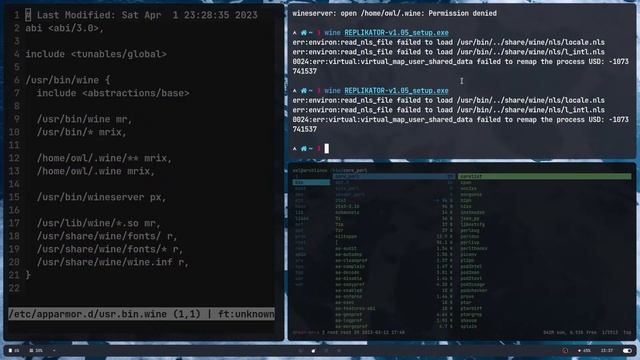640x360 pixels.
Task: Click line number 22 in the editor gutter
Action: coord(14,288)
